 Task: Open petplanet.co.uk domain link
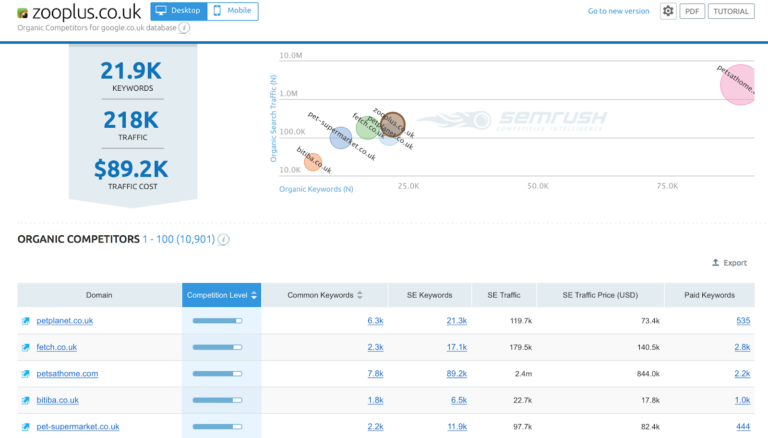click(65, 321)
